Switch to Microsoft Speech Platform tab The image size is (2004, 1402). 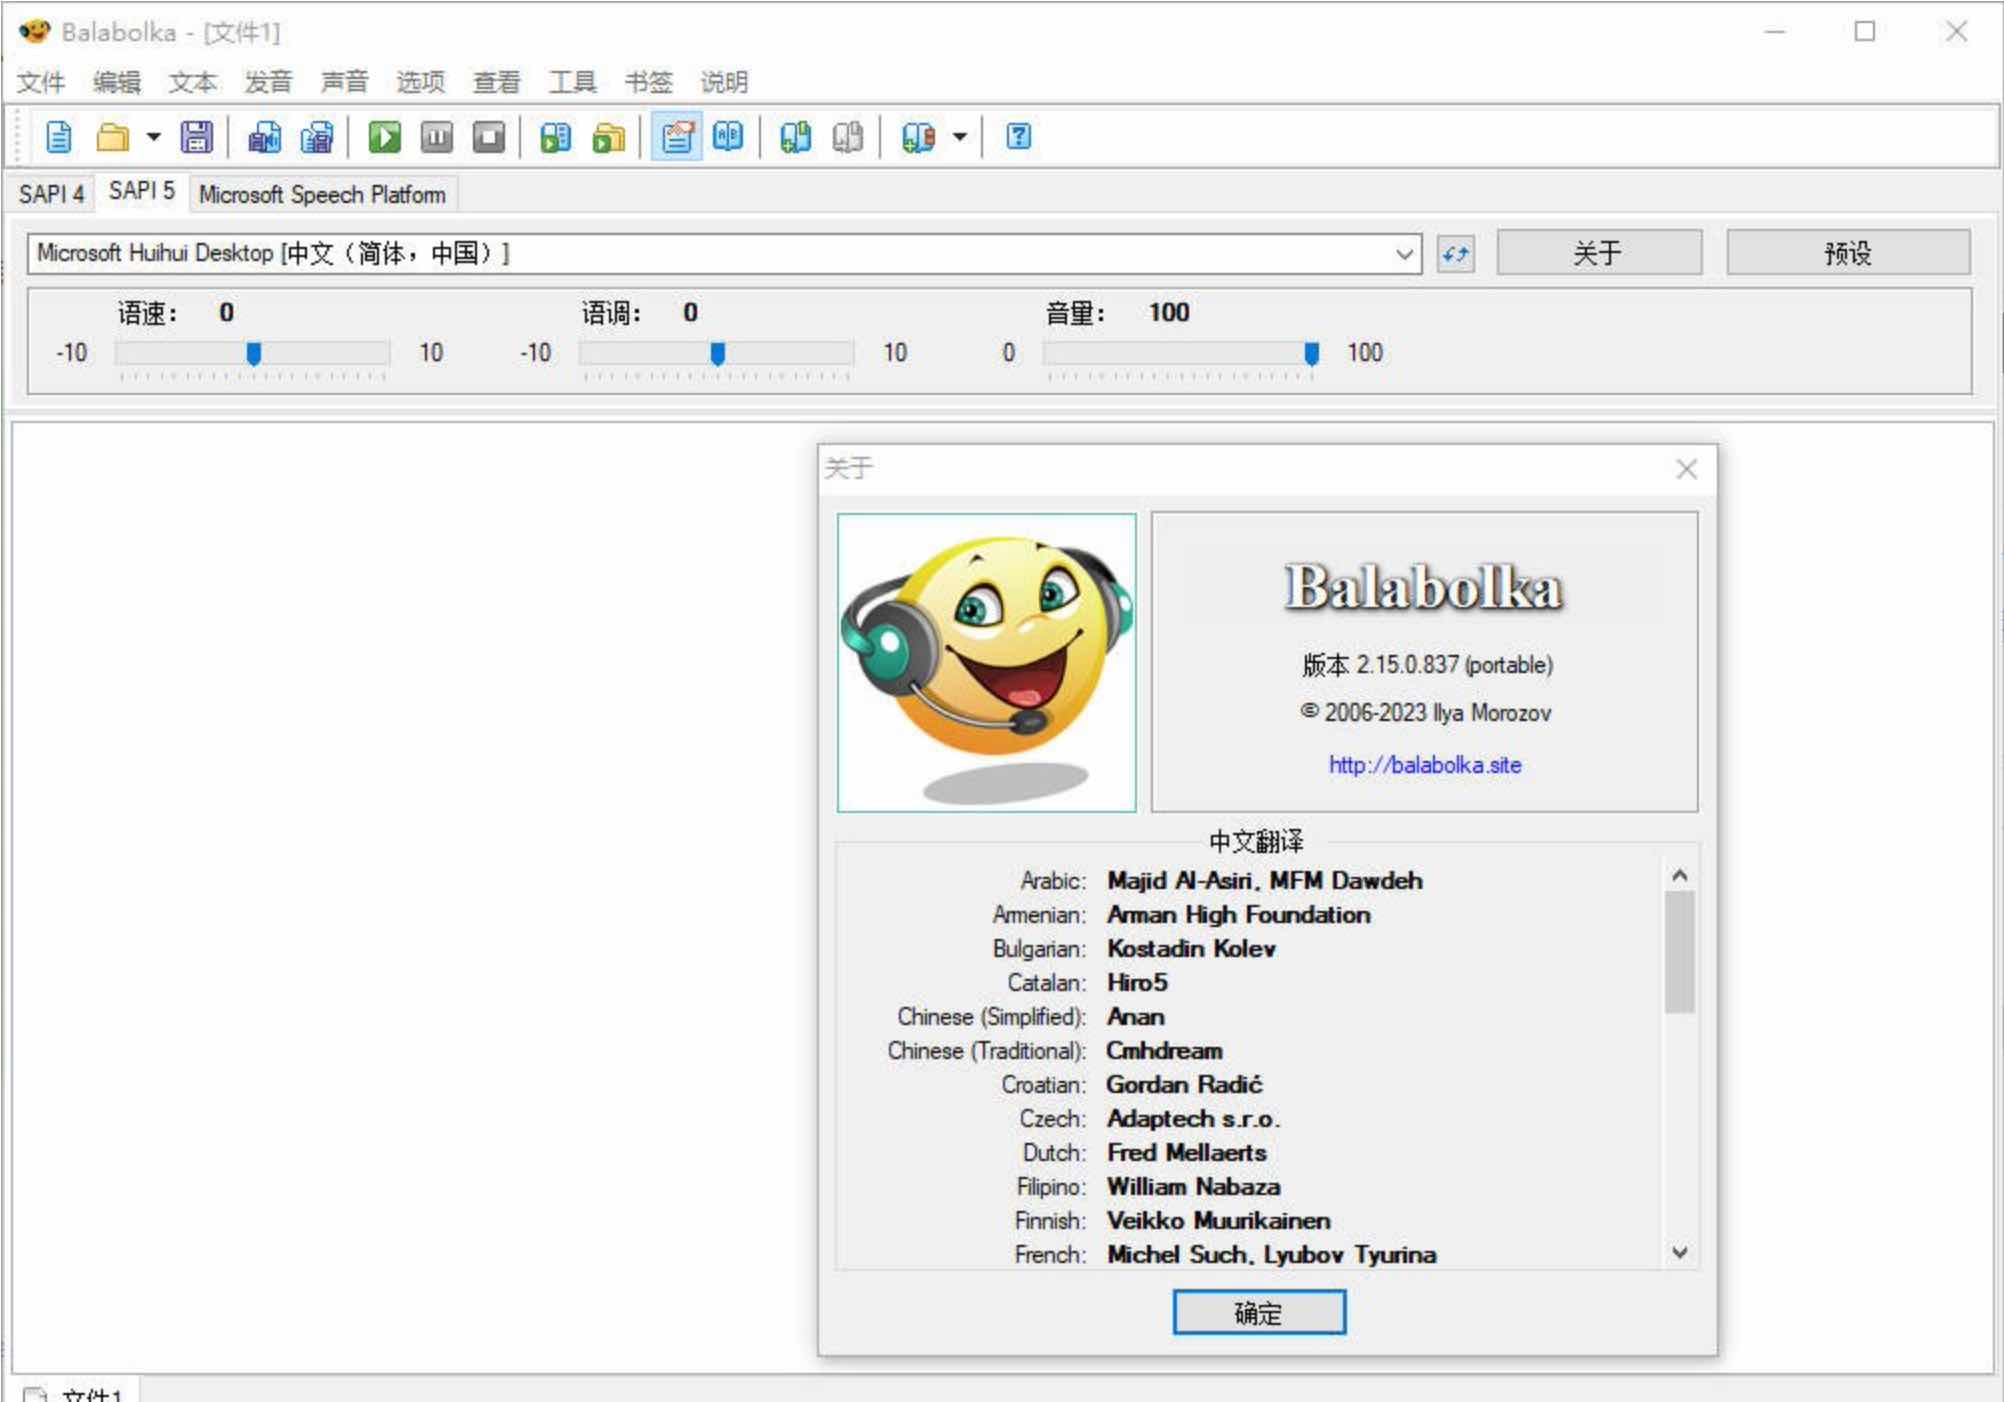(322, 194)
